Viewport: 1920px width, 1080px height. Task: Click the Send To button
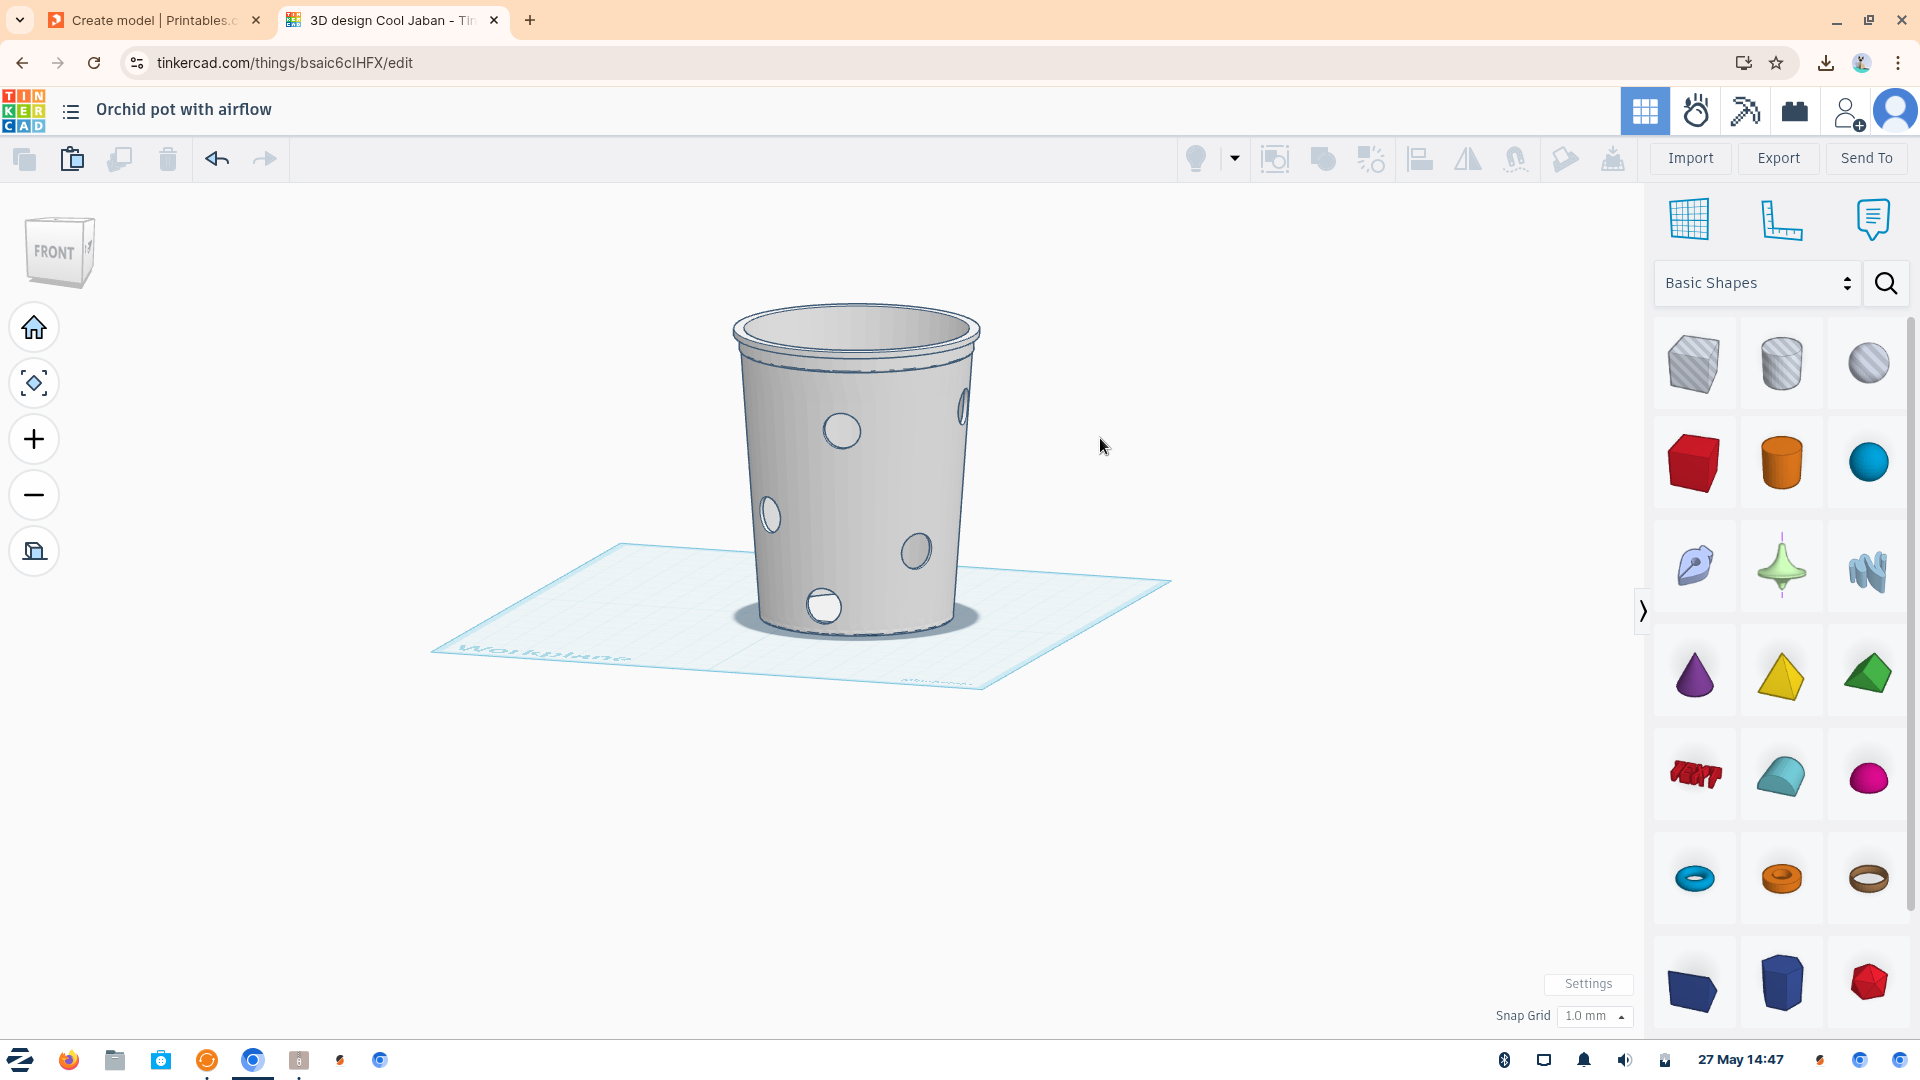click(x=1867, y=158)
